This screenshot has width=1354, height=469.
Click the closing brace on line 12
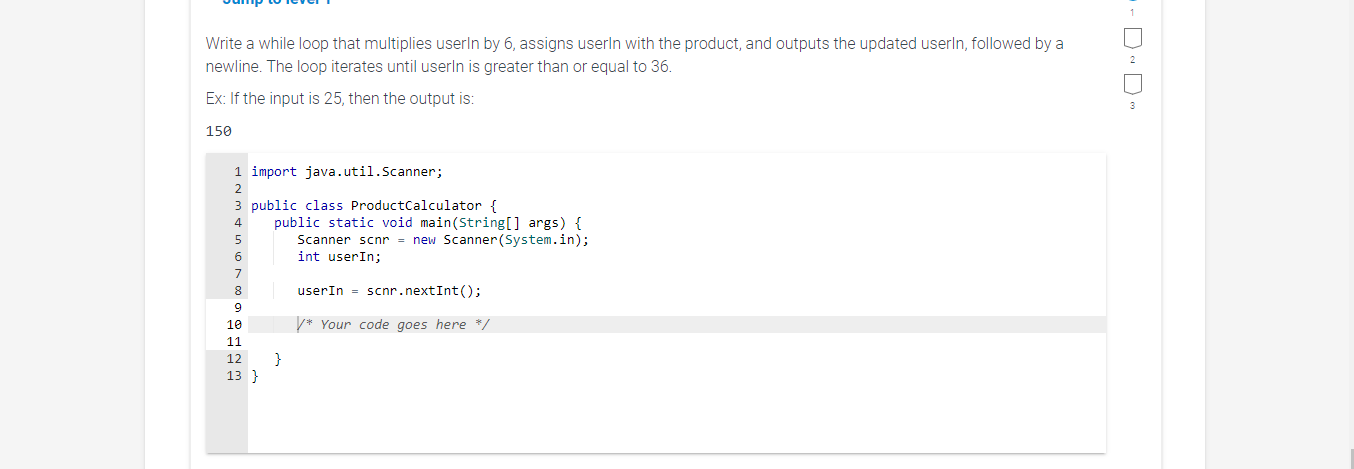[x=278, y=359]
